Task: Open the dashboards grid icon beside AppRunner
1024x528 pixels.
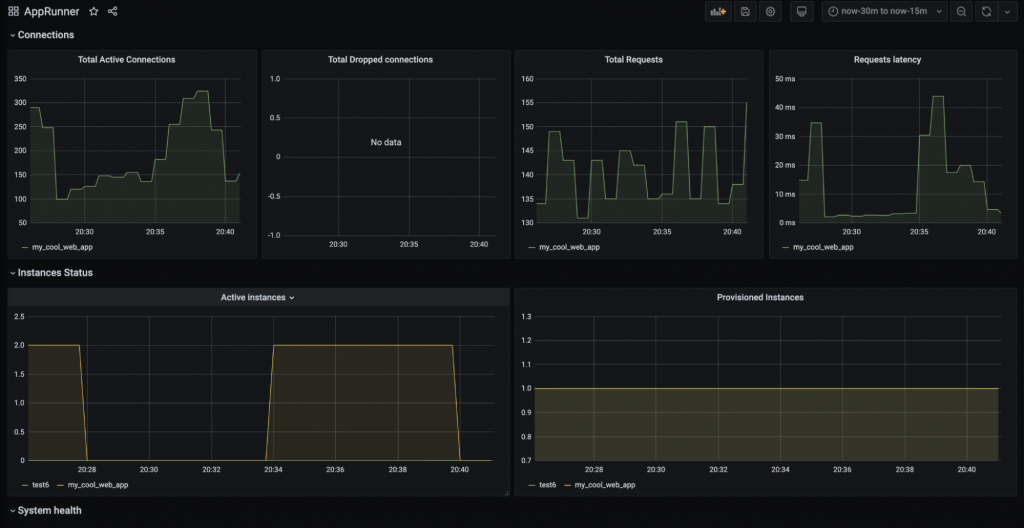Action: point(13,11)
